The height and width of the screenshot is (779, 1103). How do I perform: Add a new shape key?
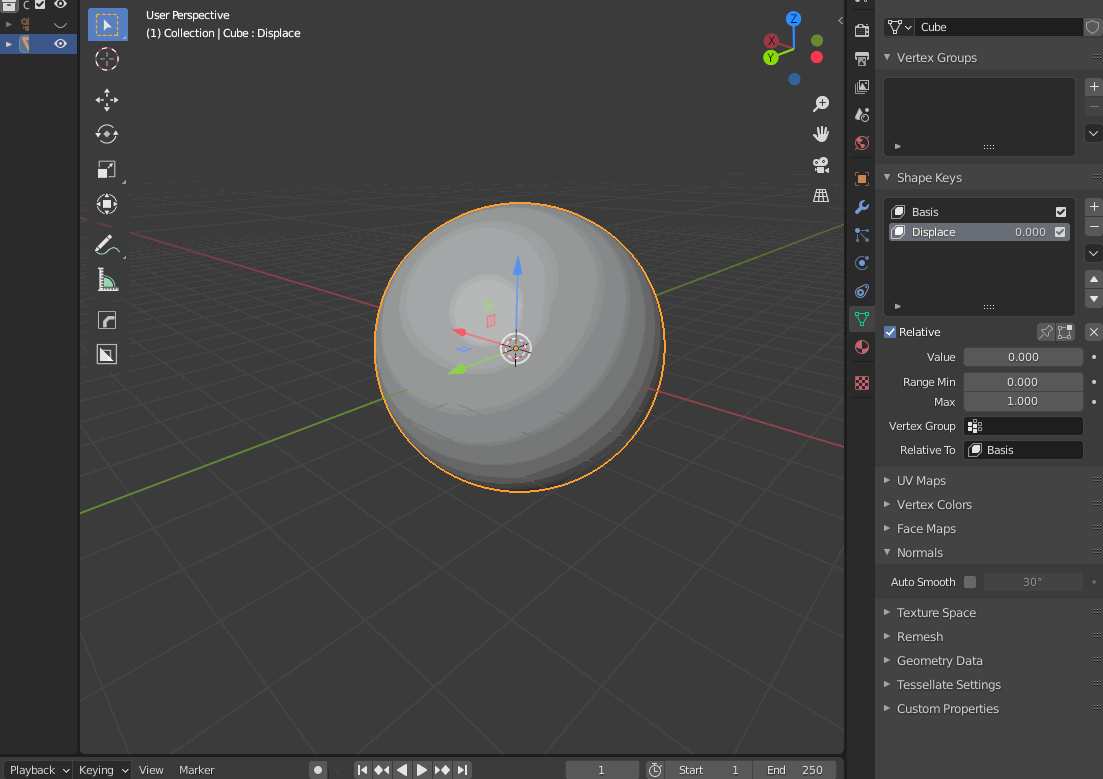click(x=1094, y=207)
